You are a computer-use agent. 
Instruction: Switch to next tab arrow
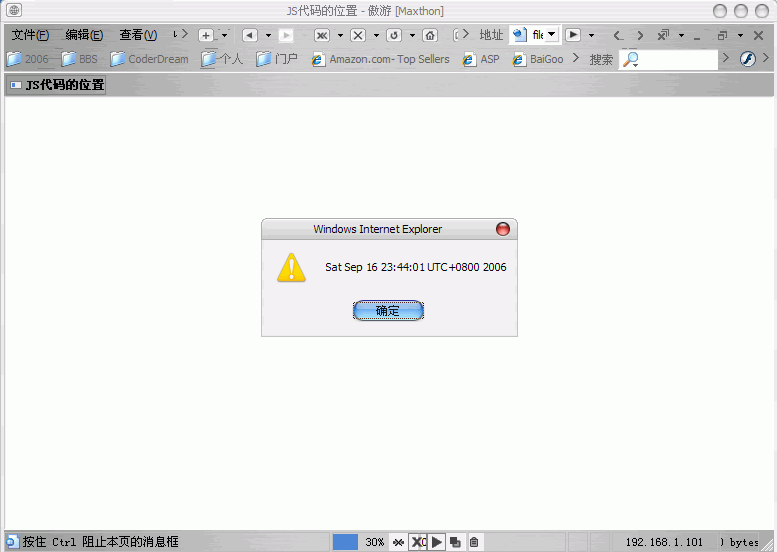click(x=640, y=35)
